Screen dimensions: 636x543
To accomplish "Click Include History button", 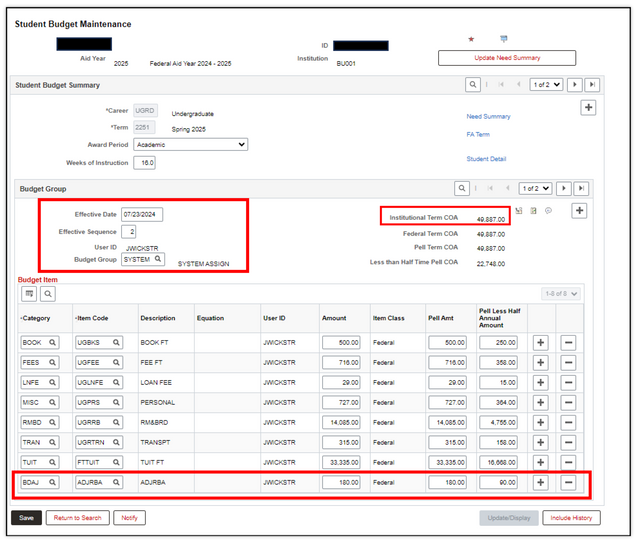I will pyautogui.click(x=571, y=518).
